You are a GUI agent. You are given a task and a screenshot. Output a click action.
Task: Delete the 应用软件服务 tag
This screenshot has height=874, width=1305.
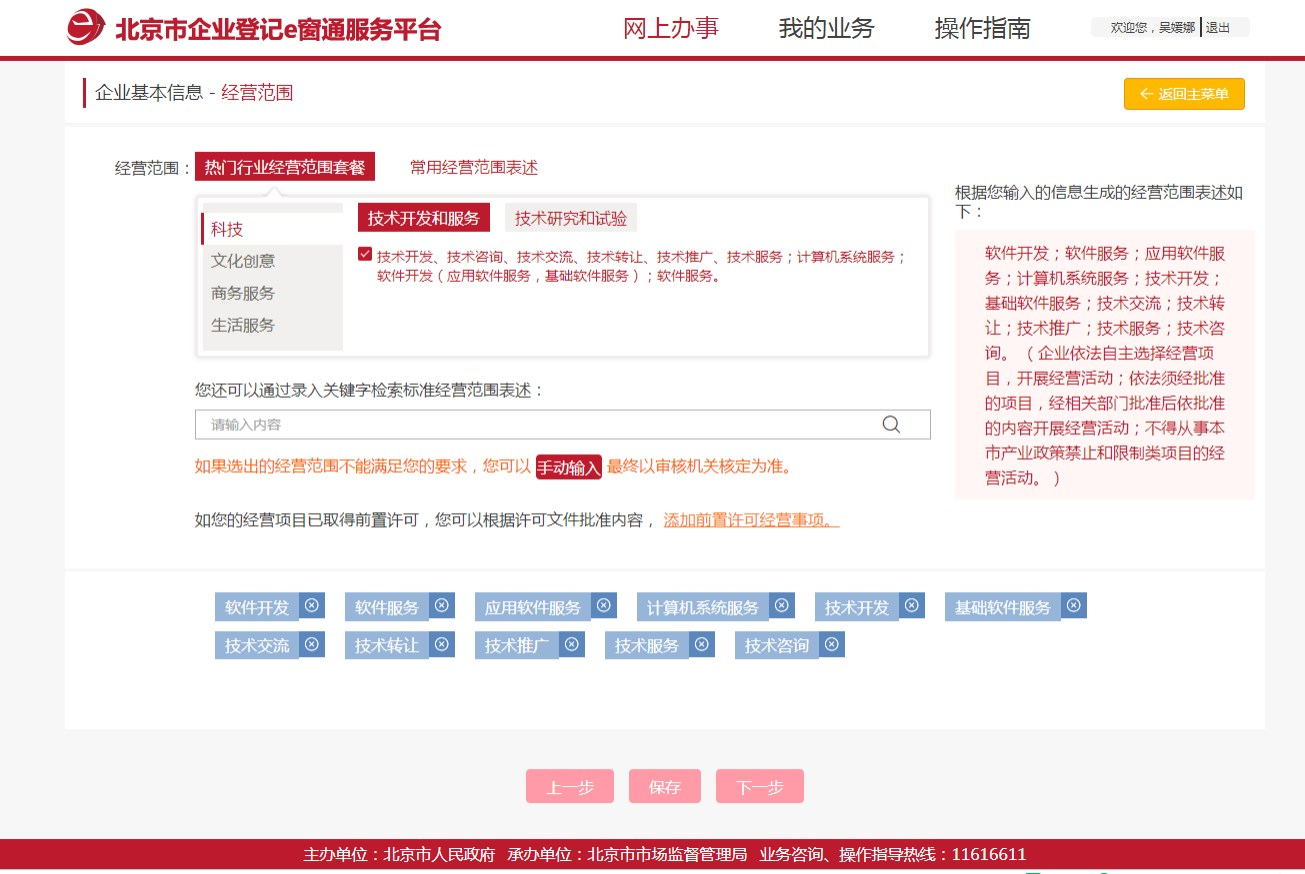pyautogui.click(x=604, y=606)
